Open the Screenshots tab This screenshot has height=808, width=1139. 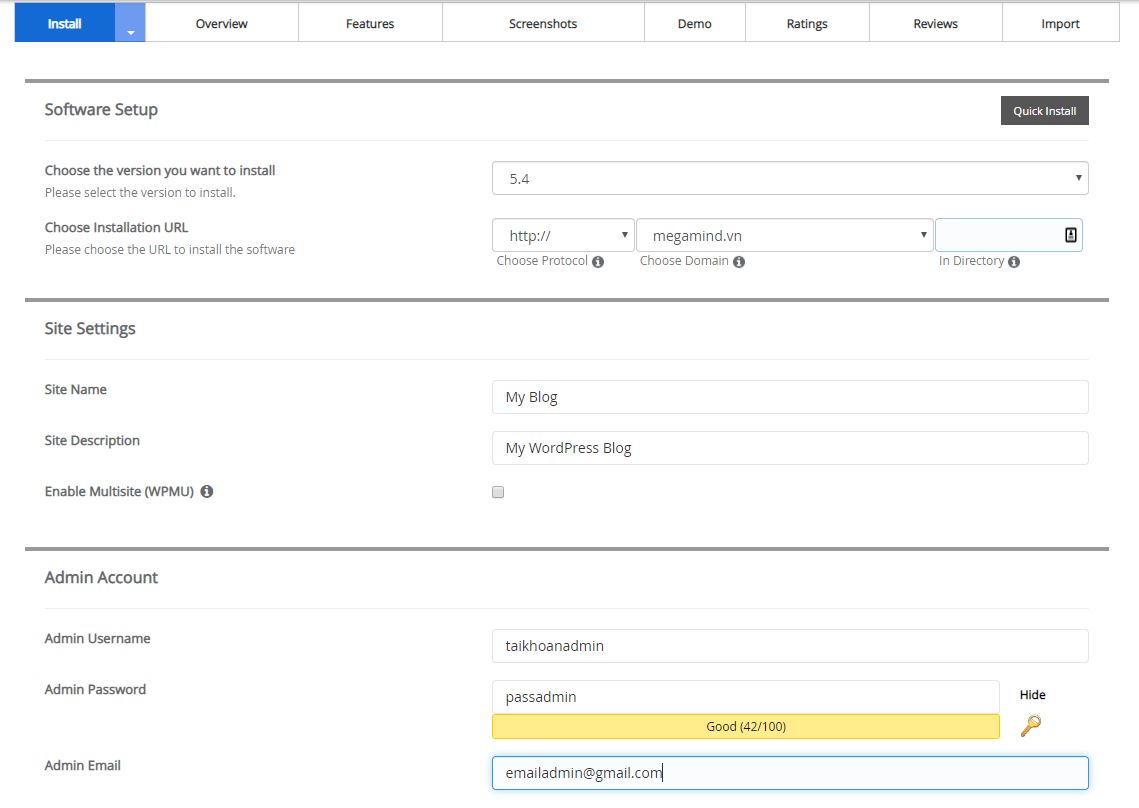542,24
